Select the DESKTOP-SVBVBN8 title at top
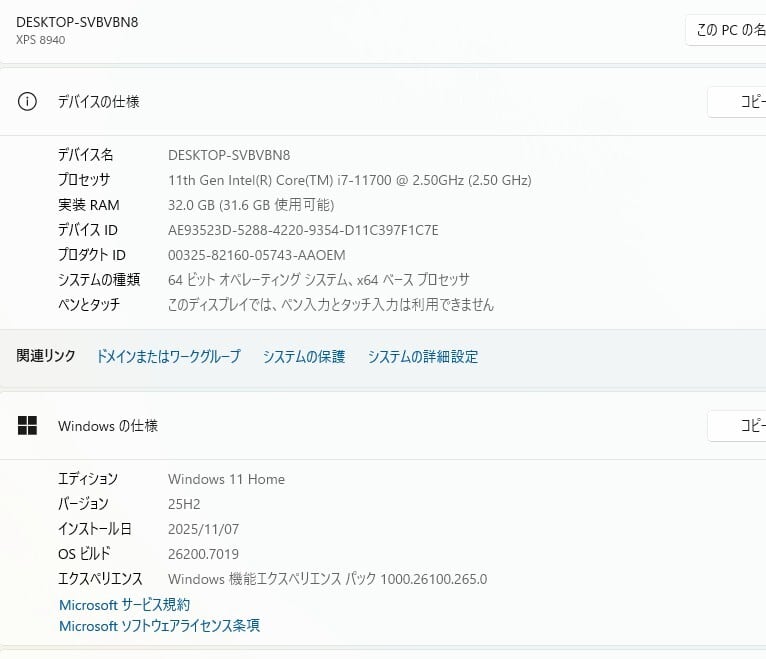The height and width of the screenshot is (659, 766). click(x=77, y=22)
